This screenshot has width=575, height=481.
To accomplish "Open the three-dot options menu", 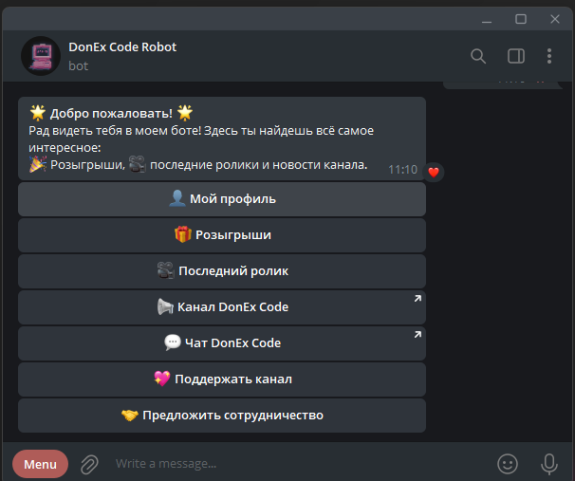I will point(549,56).
